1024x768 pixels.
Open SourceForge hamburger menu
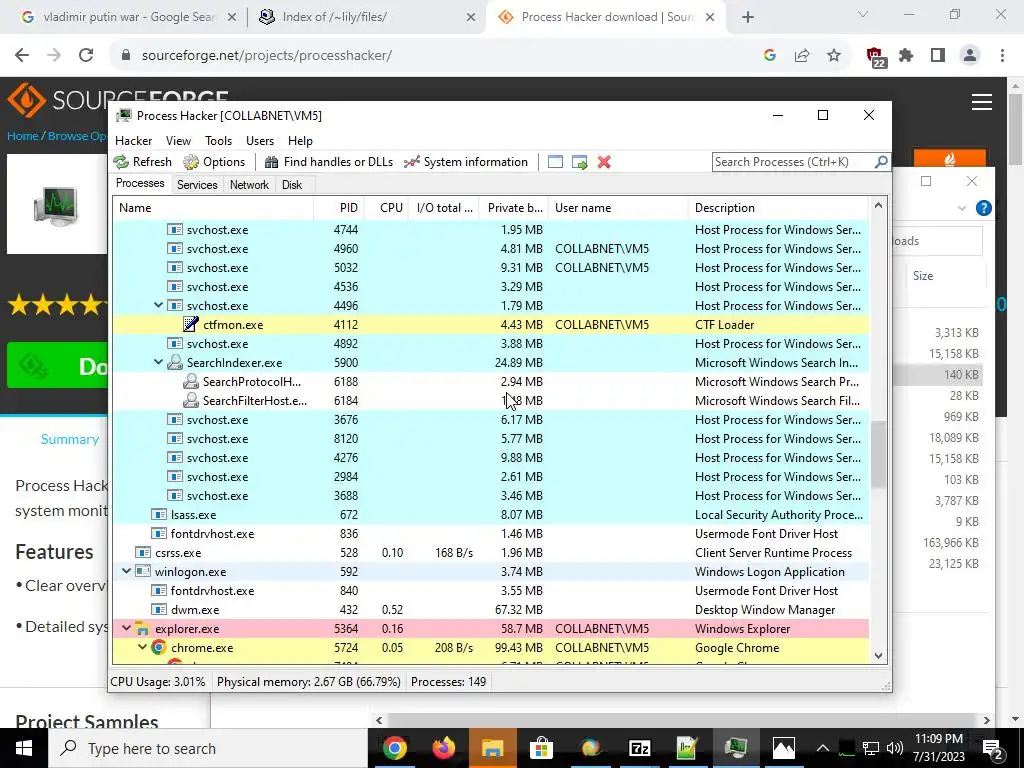(x=982, y=103)
